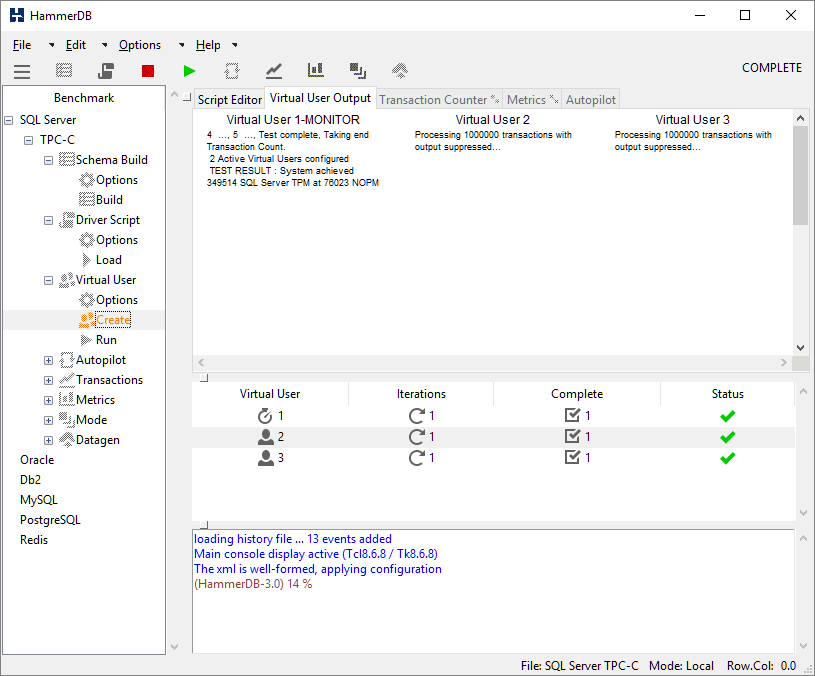Expand the Metrics tree node
The height and width of the screenshot is (676, 815).
click(x=48, y=401)
